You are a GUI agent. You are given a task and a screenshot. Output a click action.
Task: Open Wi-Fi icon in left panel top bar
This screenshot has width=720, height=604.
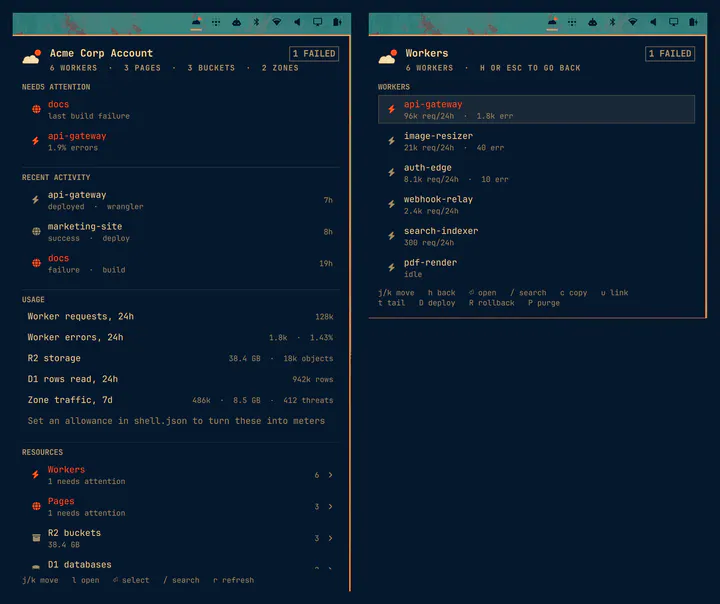pos(276,22)
